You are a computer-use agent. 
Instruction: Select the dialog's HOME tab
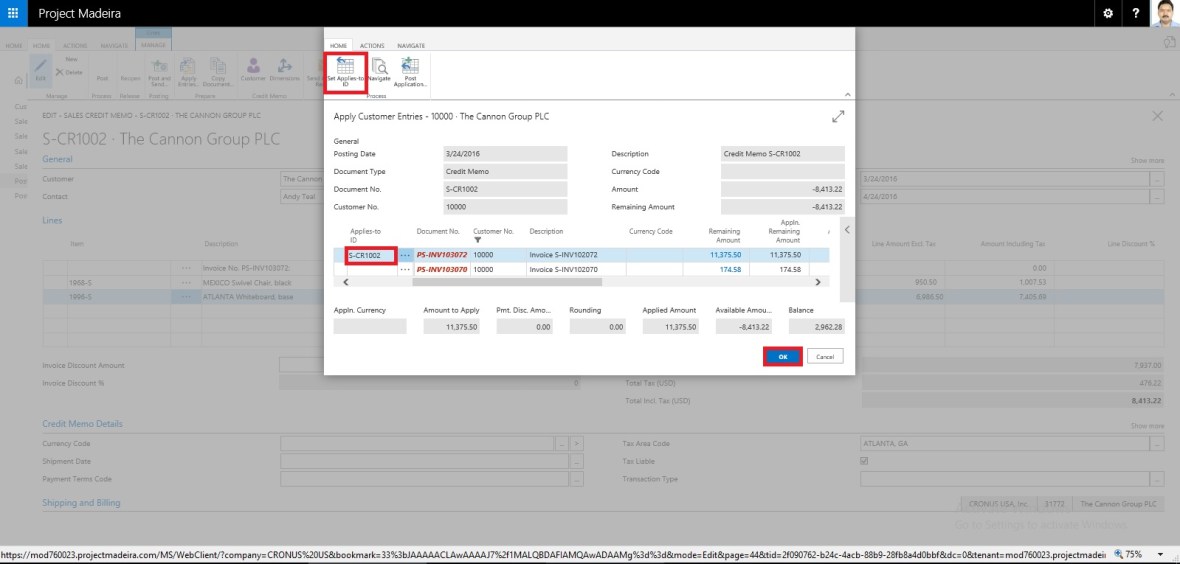point(339,46)
